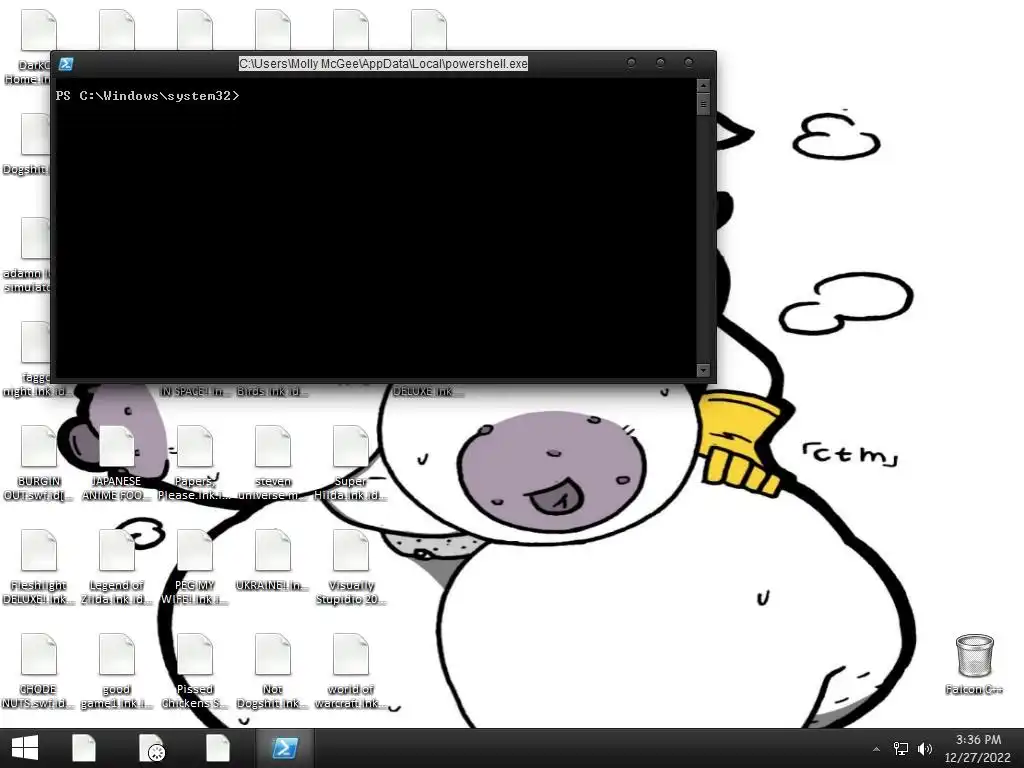This screenshot has width=1024, height=768.
Task: Click the PS C:\Windows\system32> prompt line
Action: coord(148,96)
